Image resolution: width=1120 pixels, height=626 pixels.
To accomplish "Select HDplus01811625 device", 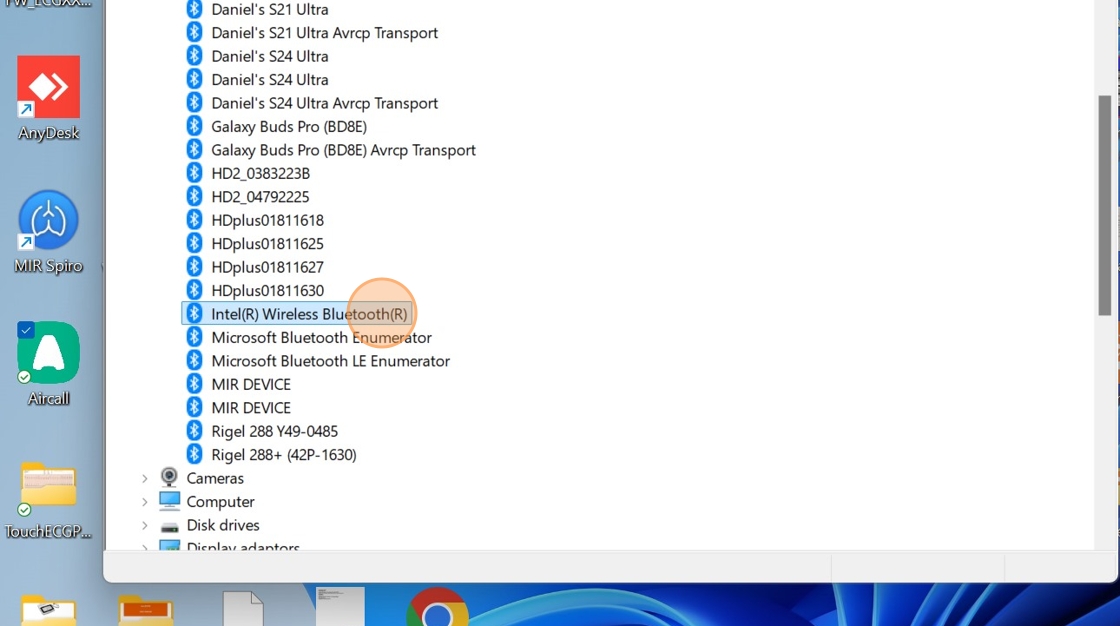I will (267, 244).
